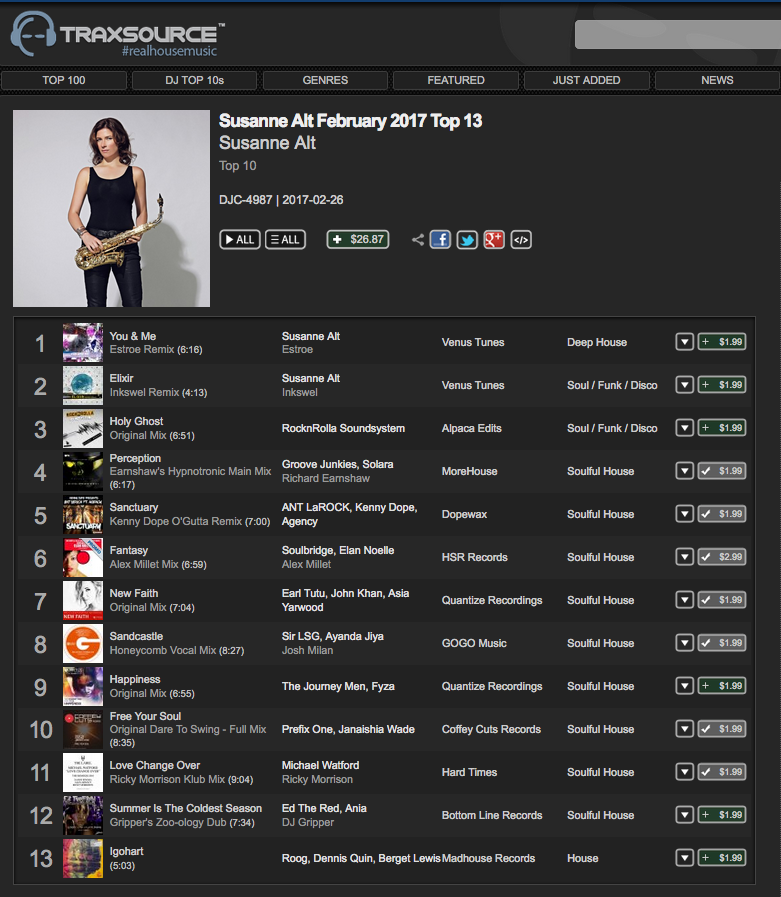This screenshot has height=897, width=781.
Task: Expand options dropdown for Happiness
Action: (x=684, y=686)
